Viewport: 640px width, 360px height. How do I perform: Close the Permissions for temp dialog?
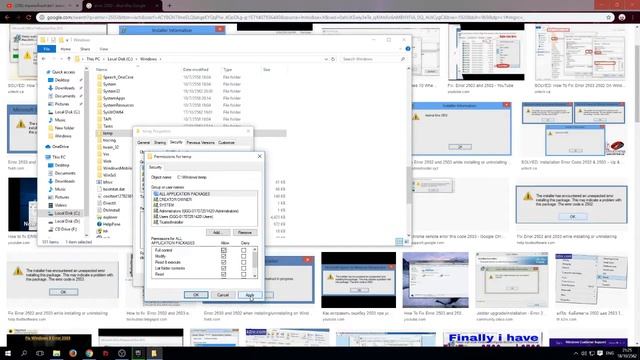click(260, 156)
